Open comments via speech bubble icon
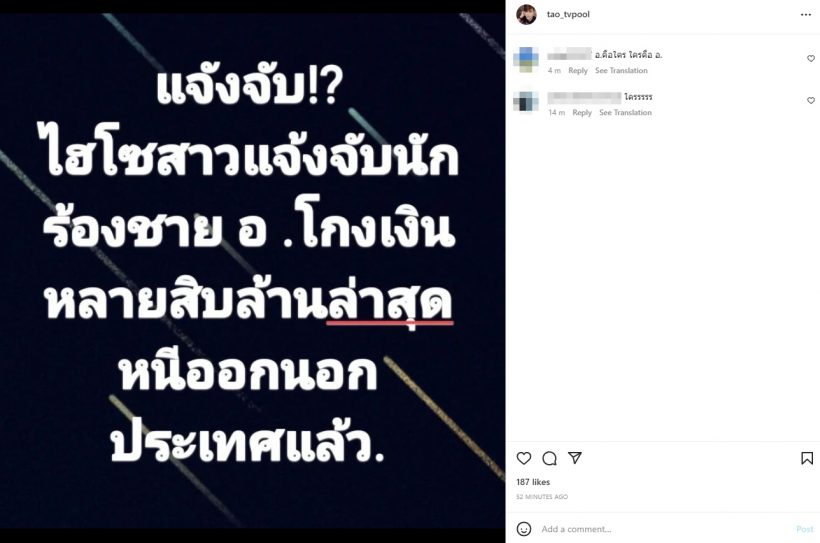 549,459
